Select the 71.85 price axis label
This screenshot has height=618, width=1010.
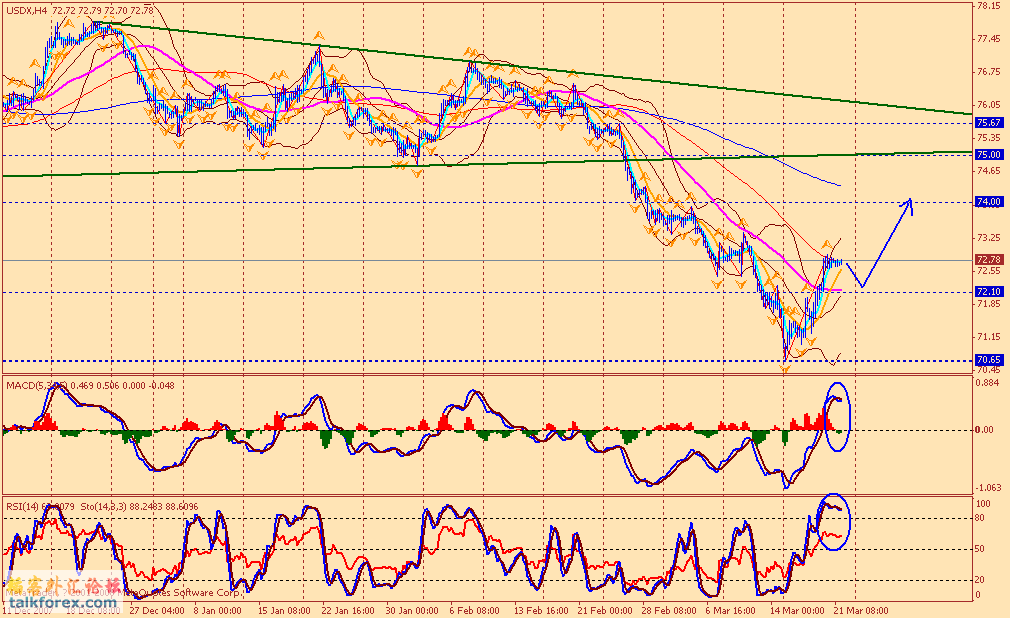988,303
